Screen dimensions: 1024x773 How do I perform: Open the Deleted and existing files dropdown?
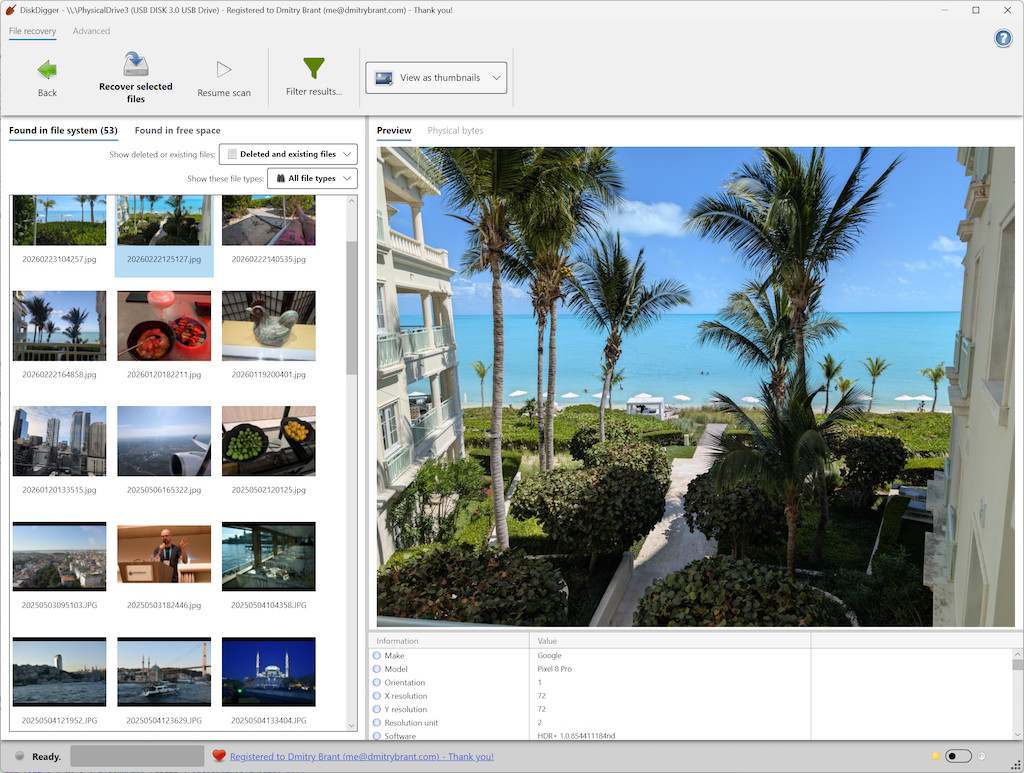click(287, 154)
